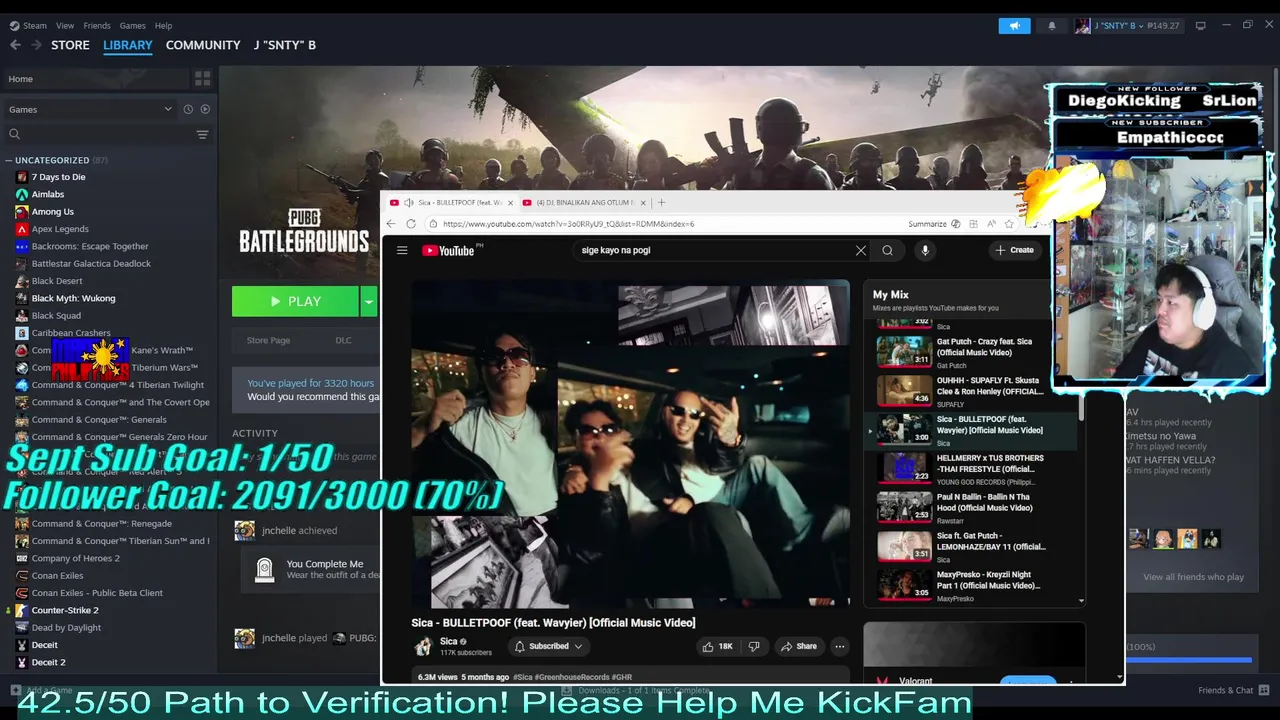Viewport: 1280px width, 720px height.
Task: Select Dead by Daylight in library
Action: tap(66, 628)
